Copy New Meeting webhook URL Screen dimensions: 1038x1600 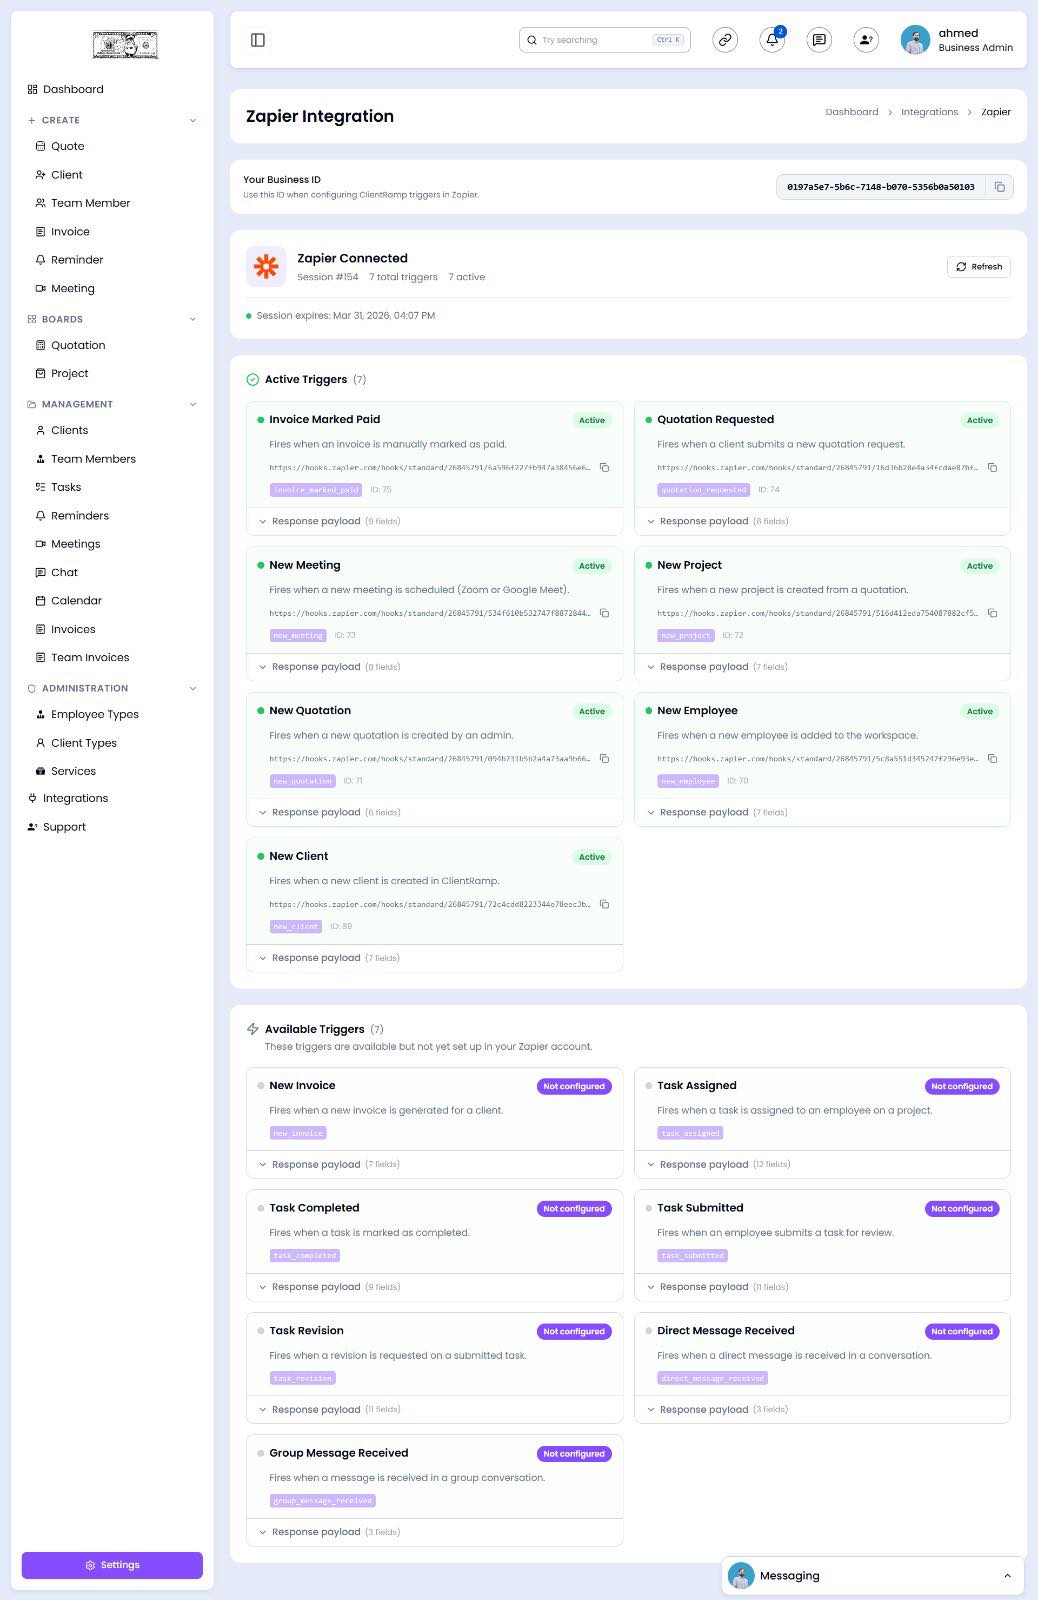(x=604, y=613)
